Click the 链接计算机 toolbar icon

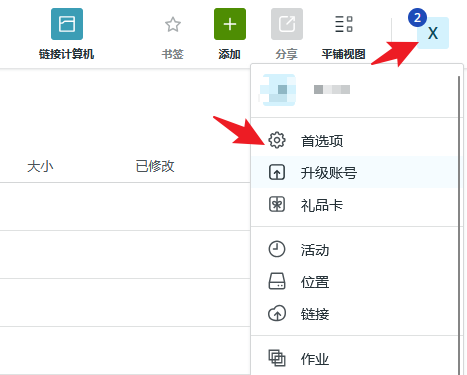tap(67, 24)
